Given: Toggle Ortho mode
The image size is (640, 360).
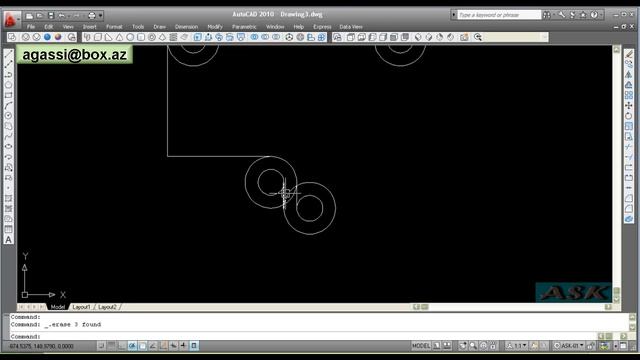Looking at the screenshot, I should pos(122,346).
